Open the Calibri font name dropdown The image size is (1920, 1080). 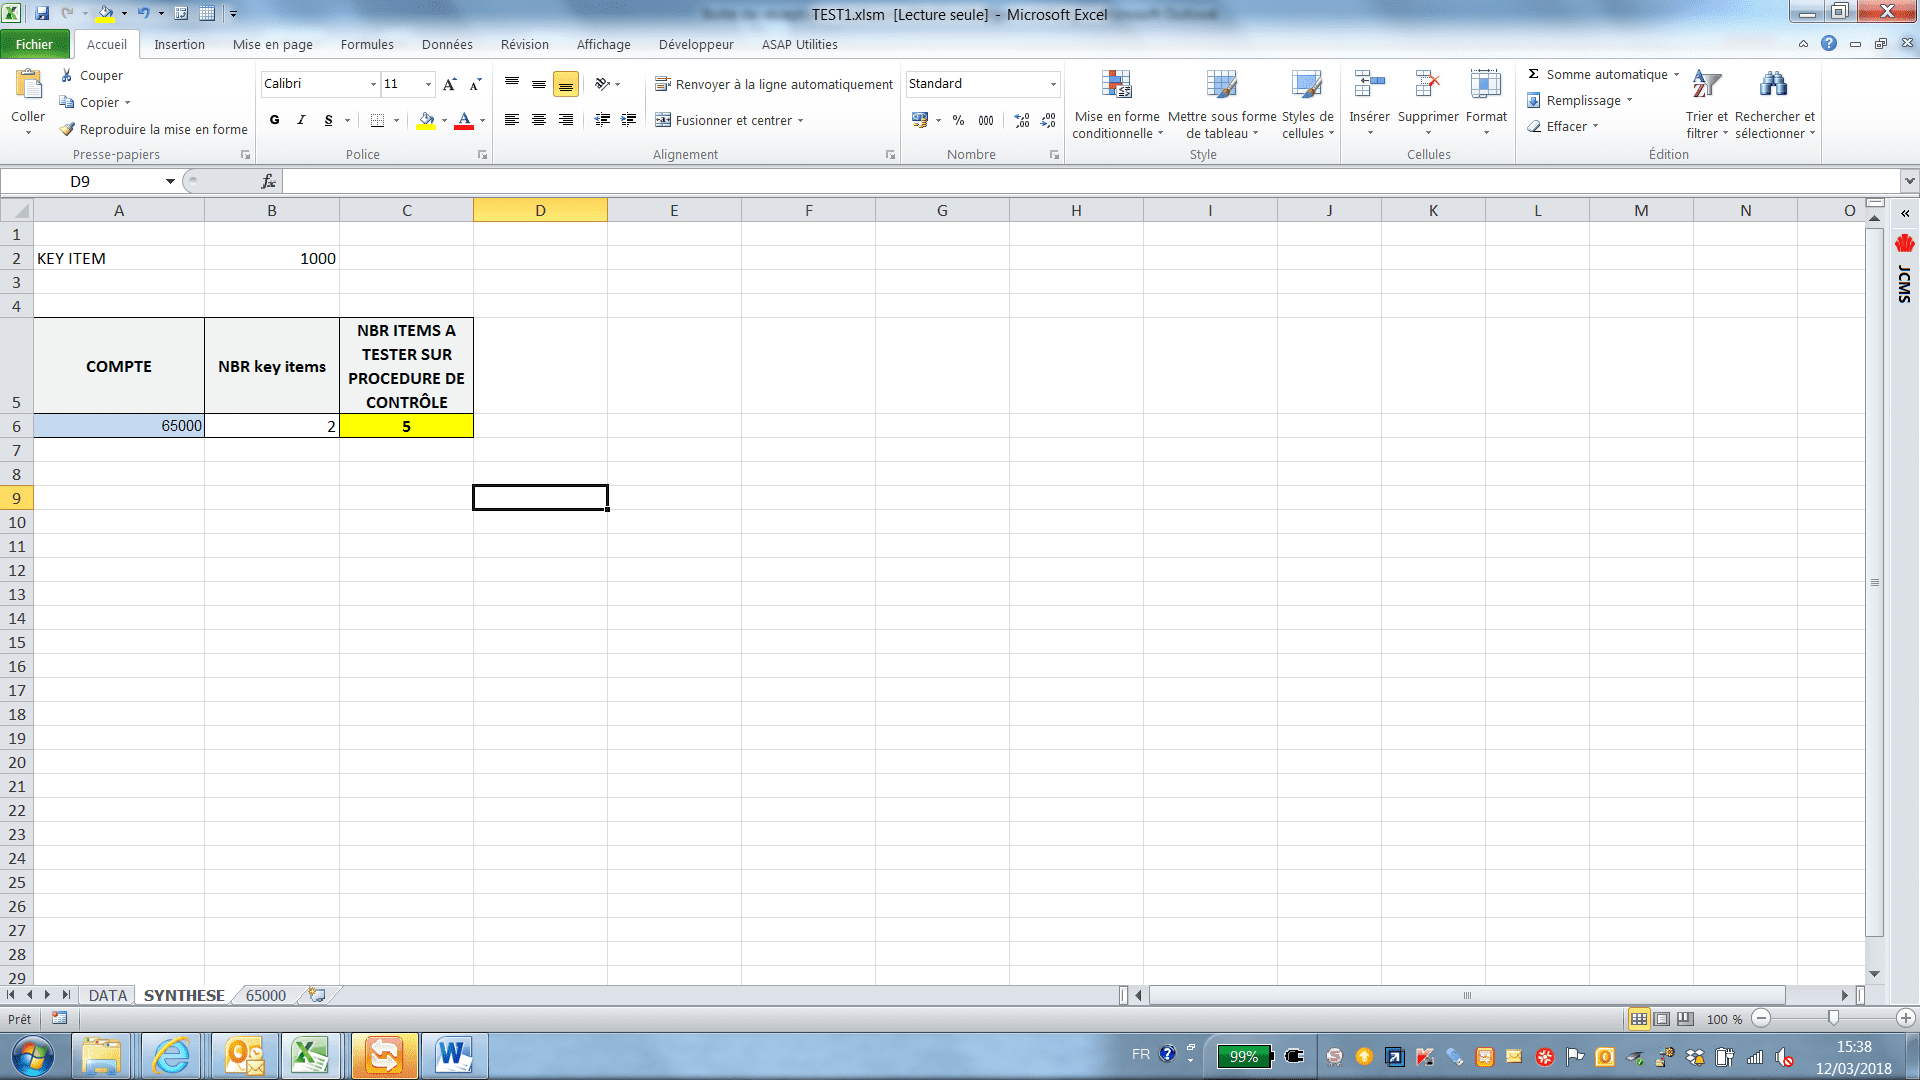[373, 84]
